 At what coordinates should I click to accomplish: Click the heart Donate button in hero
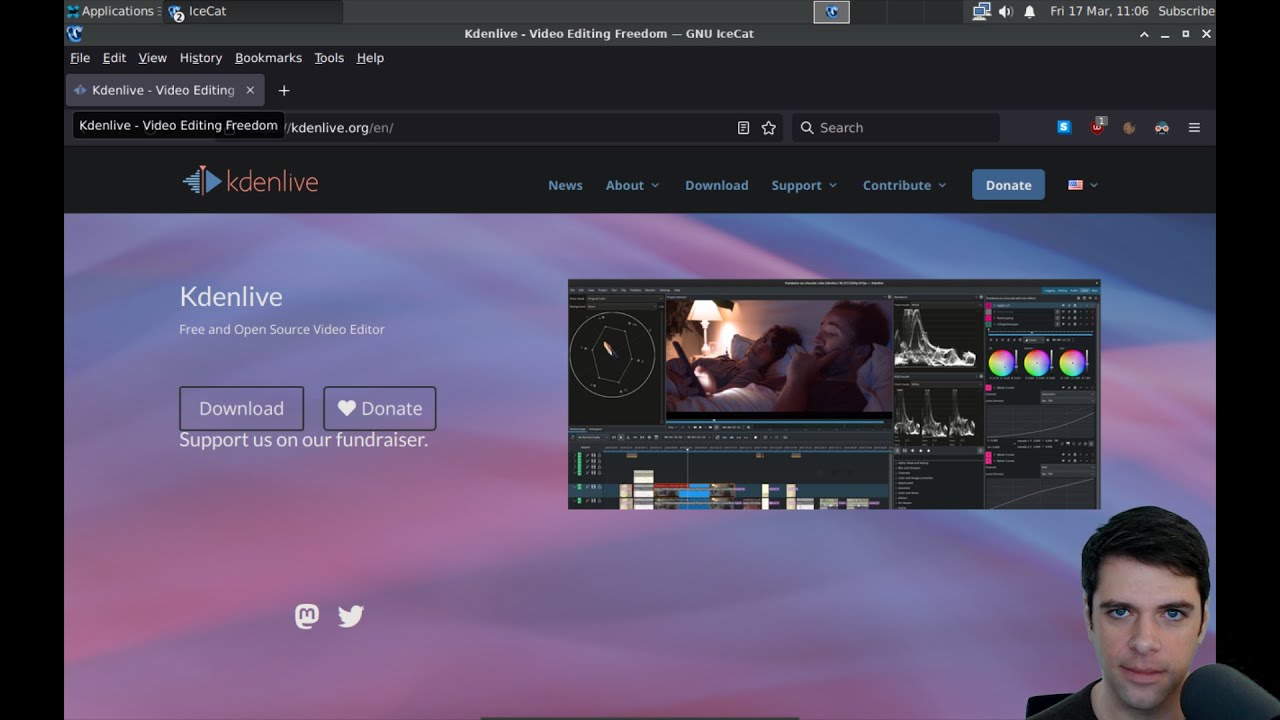pyautogui.click(x=379, y=408)
